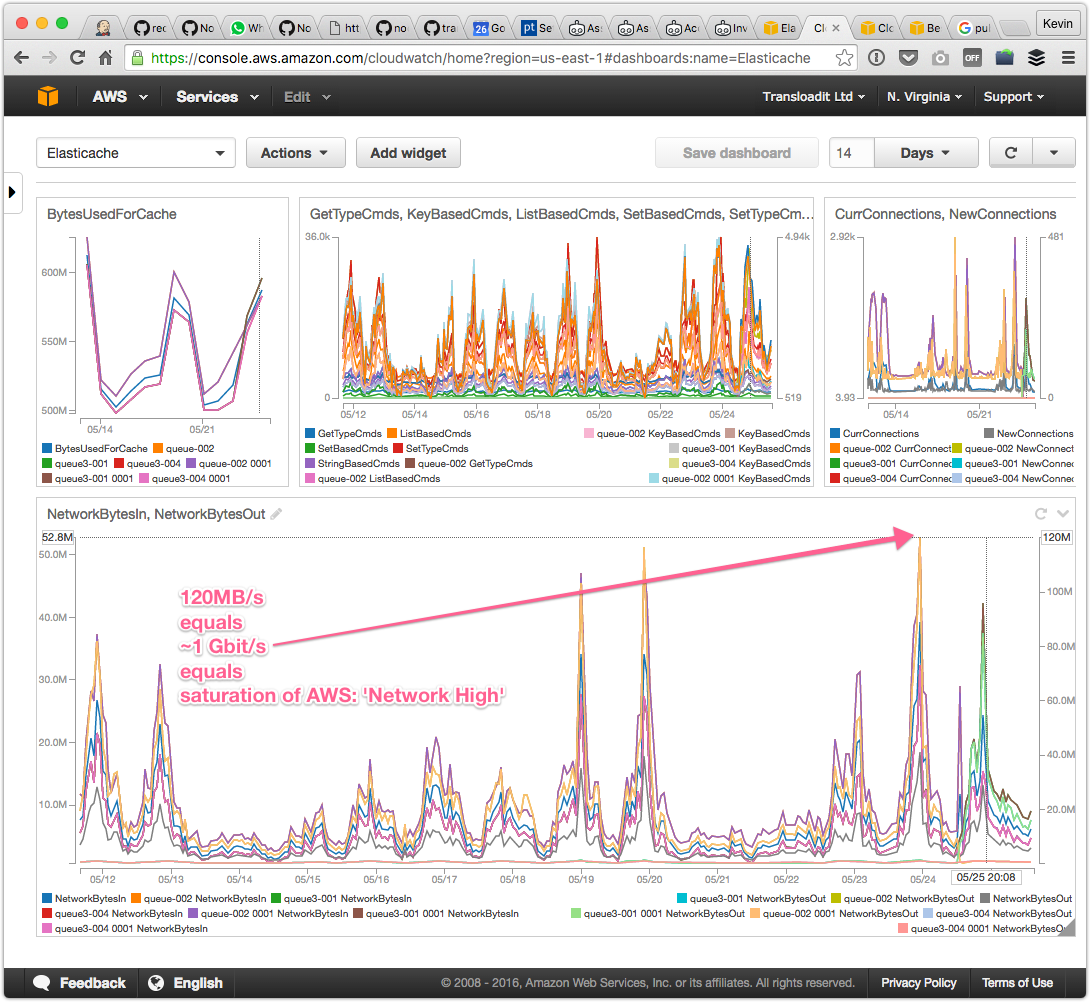Open the Elasticache dashboard selector dropdown

[x=136, y=153]
